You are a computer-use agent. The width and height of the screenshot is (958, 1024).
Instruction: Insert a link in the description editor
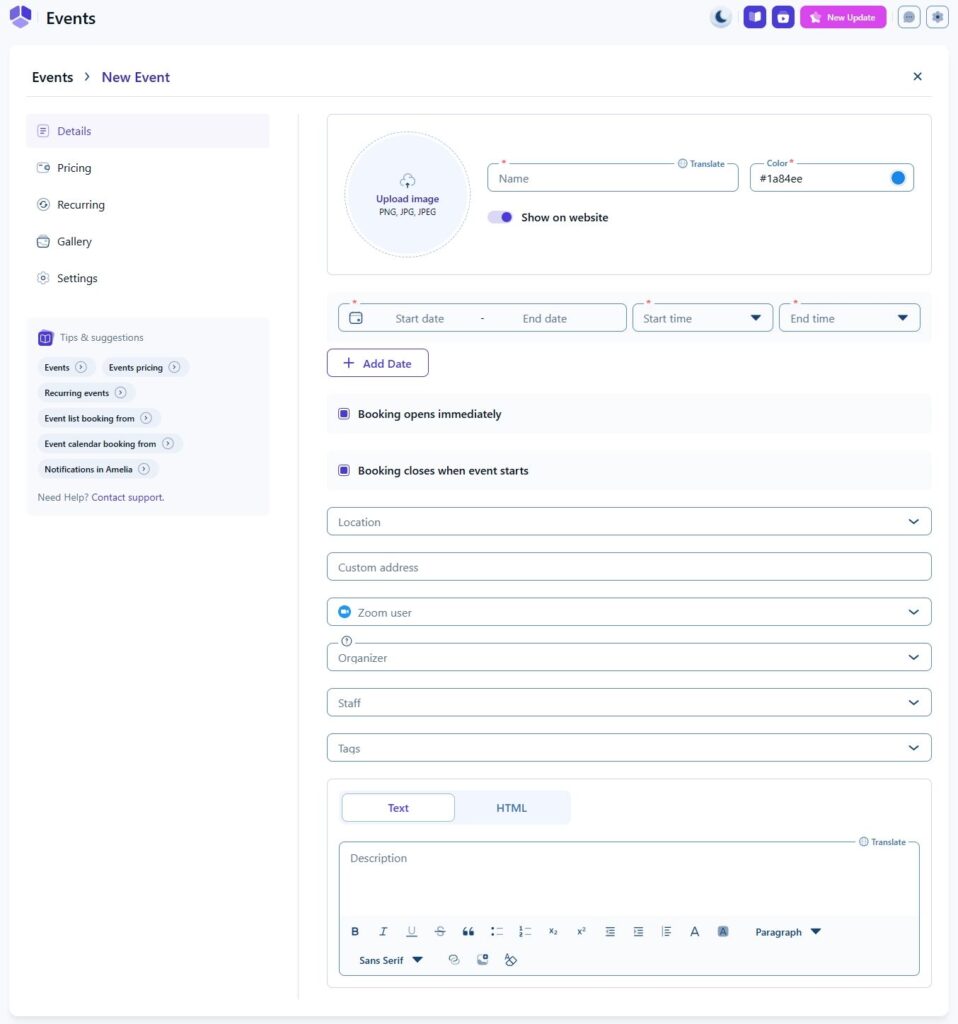tap(454, 960)
